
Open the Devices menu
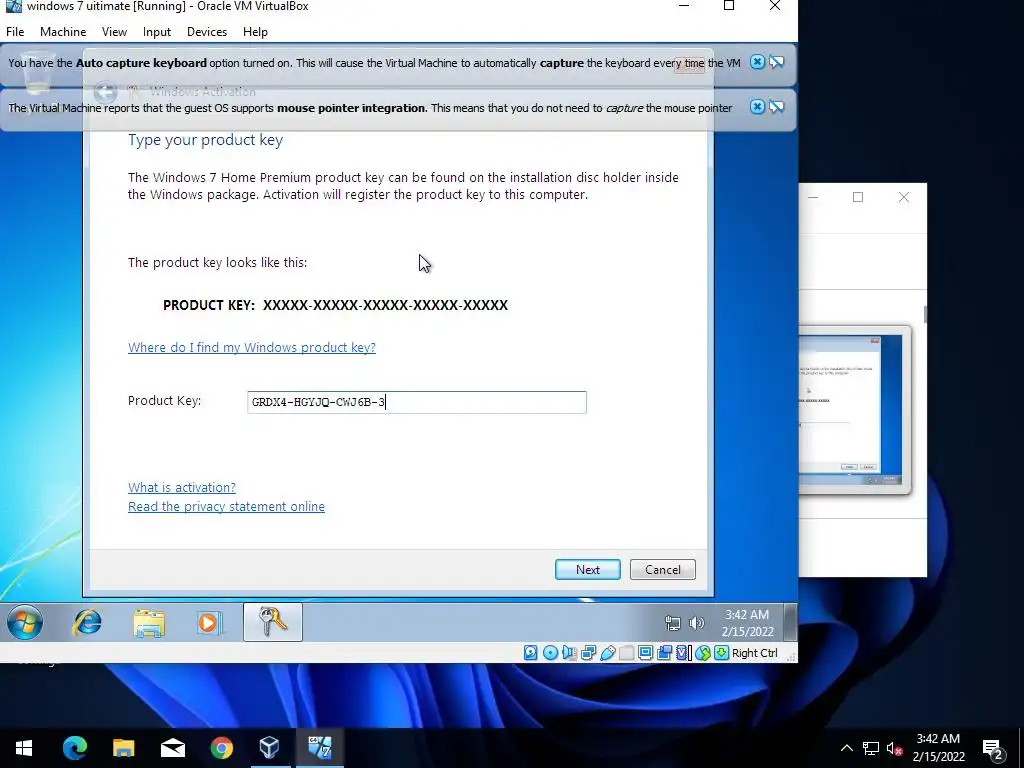pyautogui.click(x=206, y=31)
